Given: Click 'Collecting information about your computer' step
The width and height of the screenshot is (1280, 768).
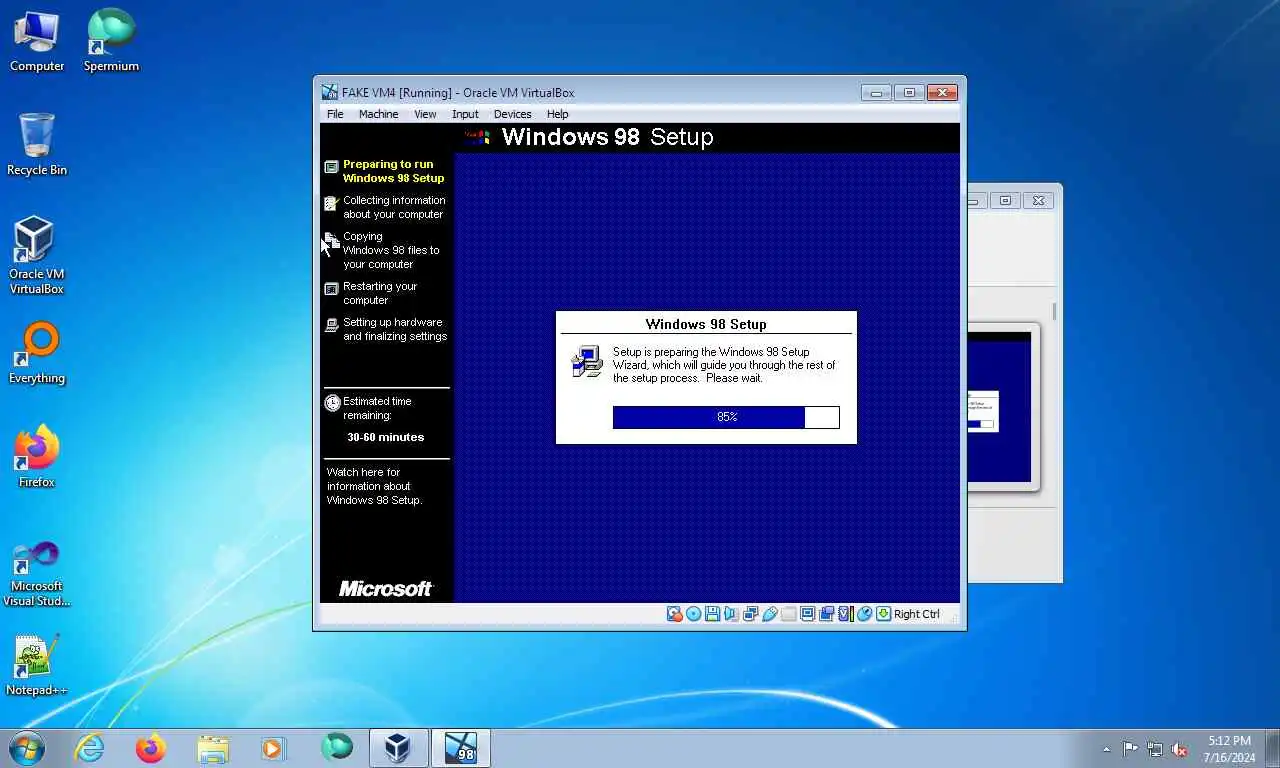Looking at the screenshot, I should click(394, 207).
